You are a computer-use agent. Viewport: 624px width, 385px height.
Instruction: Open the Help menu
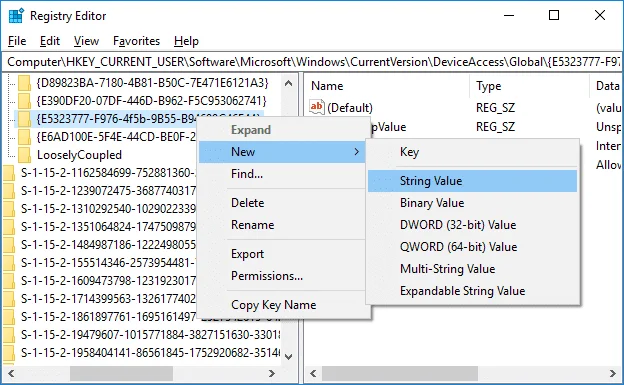click(186, 41)
